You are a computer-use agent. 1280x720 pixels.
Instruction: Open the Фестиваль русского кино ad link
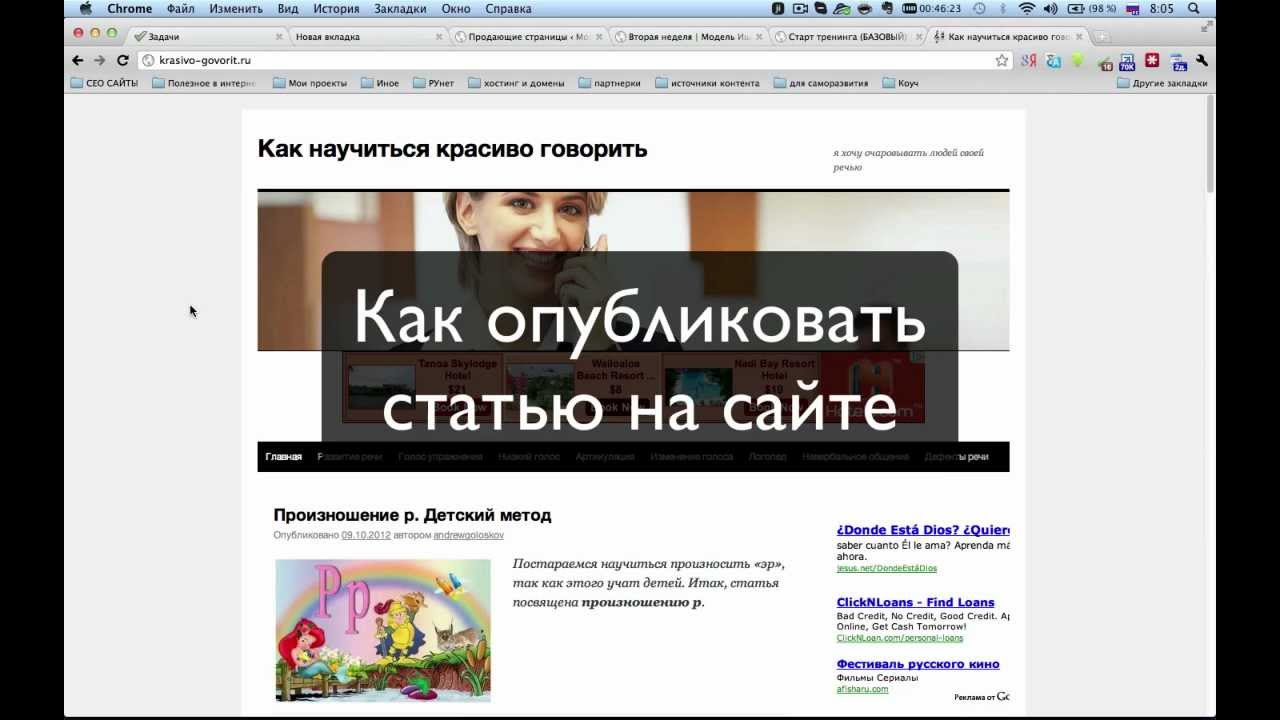coord(918,664)
